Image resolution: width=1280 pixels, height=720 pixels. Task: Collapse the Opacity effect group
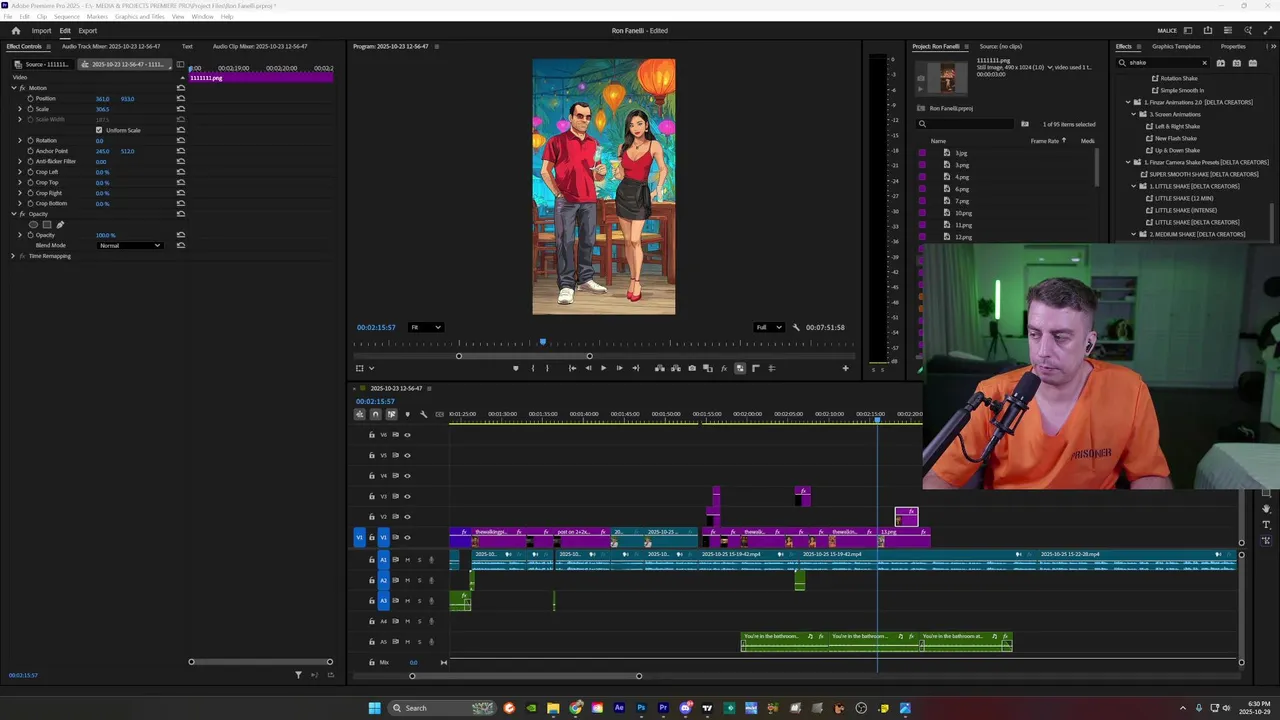(x=14, y=214)
